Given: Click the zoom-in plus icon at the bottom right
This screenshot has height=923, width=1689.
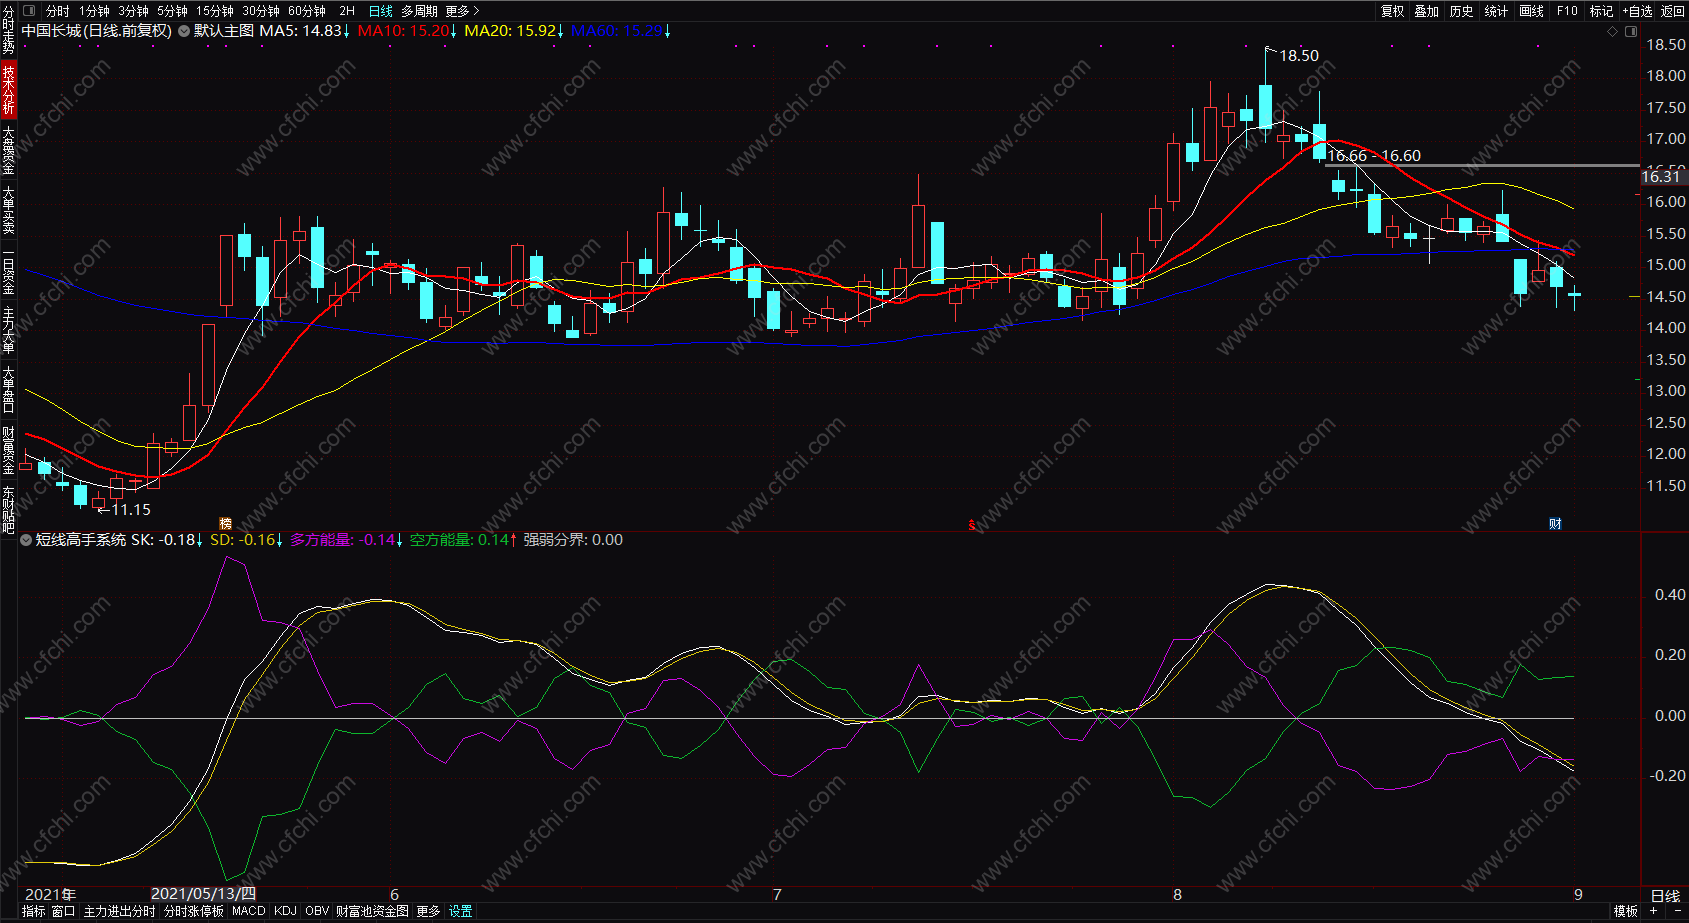Looking at the screenshot, I should click(1653, 911).
